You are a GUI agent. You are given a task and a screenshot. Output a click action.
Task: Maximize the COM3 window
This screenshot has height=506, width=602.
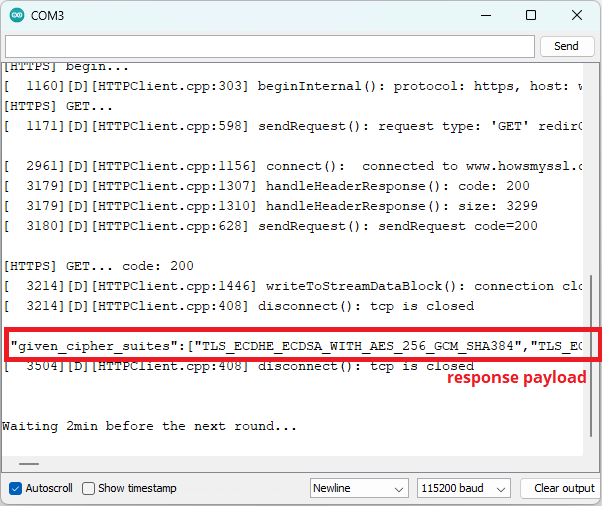point(531,15)
